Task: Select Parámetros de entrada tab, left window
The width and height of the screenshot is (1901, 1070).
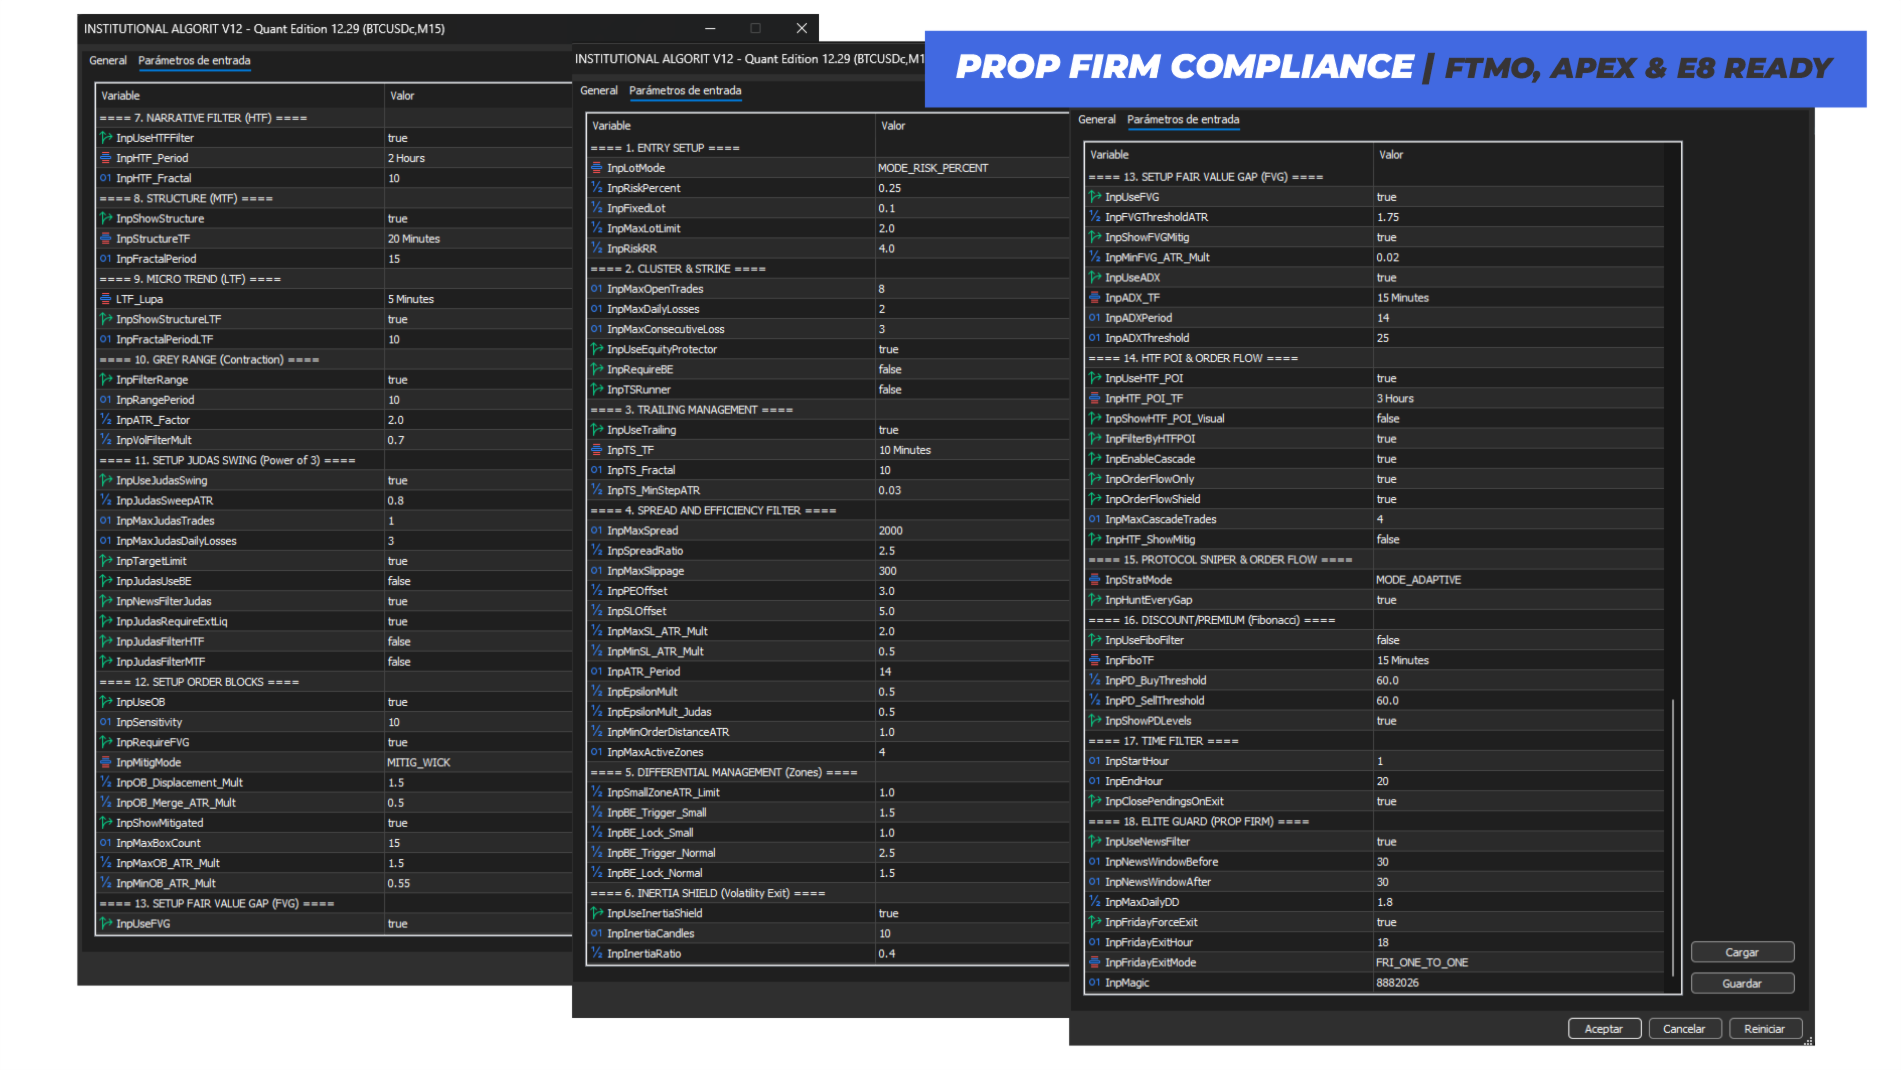Action: [x=194, y=61]
